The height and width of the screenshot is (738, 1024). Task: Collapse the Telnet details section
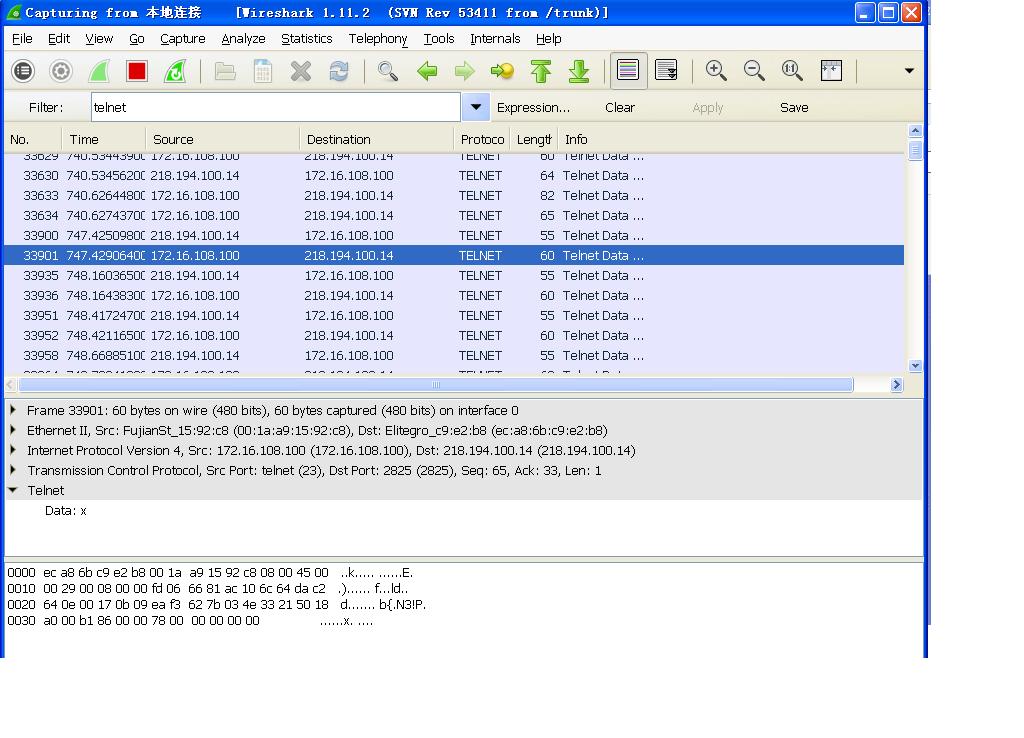click(x=13, y=490)
